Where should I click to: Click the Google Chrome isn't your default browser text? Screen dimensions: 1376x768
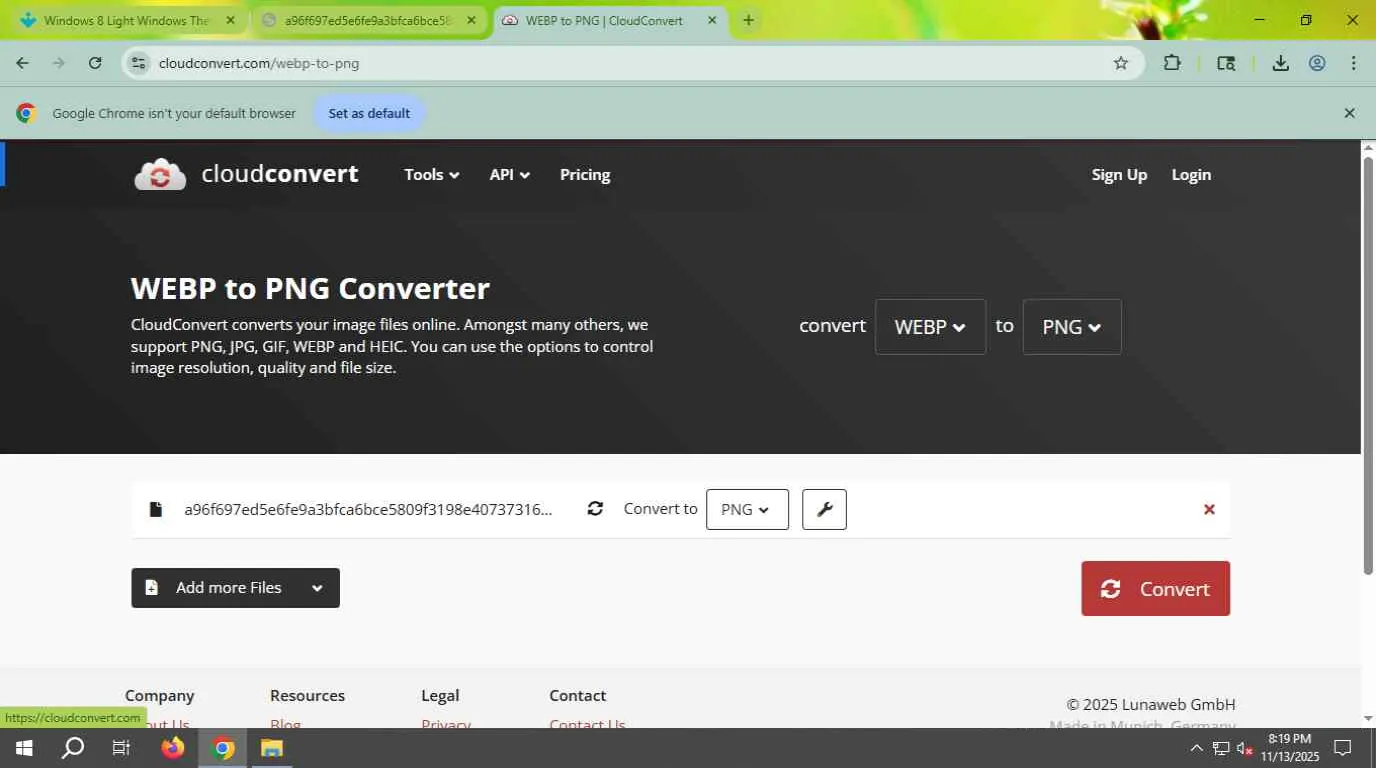click(174, 113)
